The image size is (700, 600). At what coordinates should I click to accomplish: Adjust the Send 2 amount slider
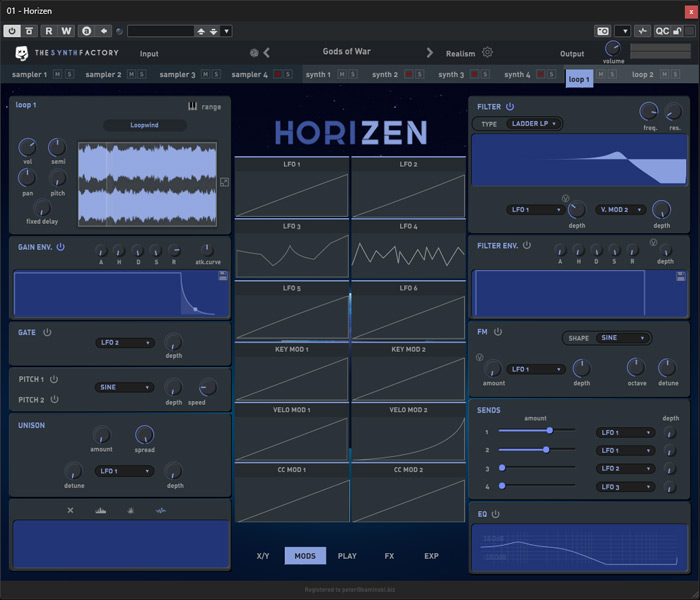click(x=537, y=450)
